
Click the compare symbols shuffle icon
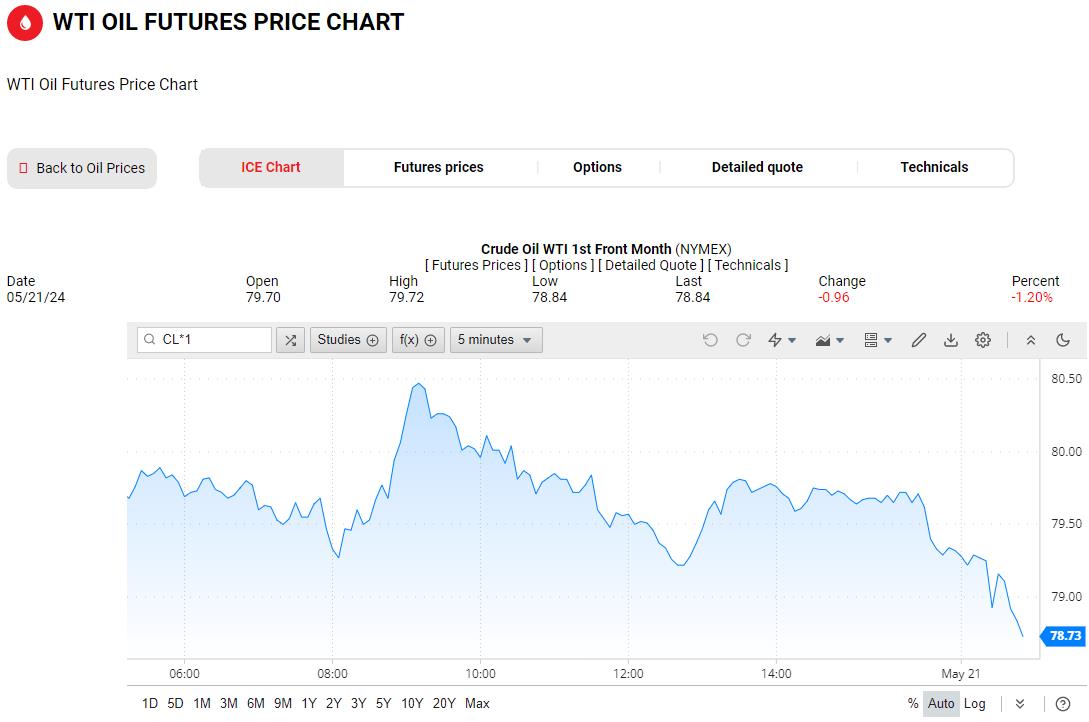tap(290, 340)
